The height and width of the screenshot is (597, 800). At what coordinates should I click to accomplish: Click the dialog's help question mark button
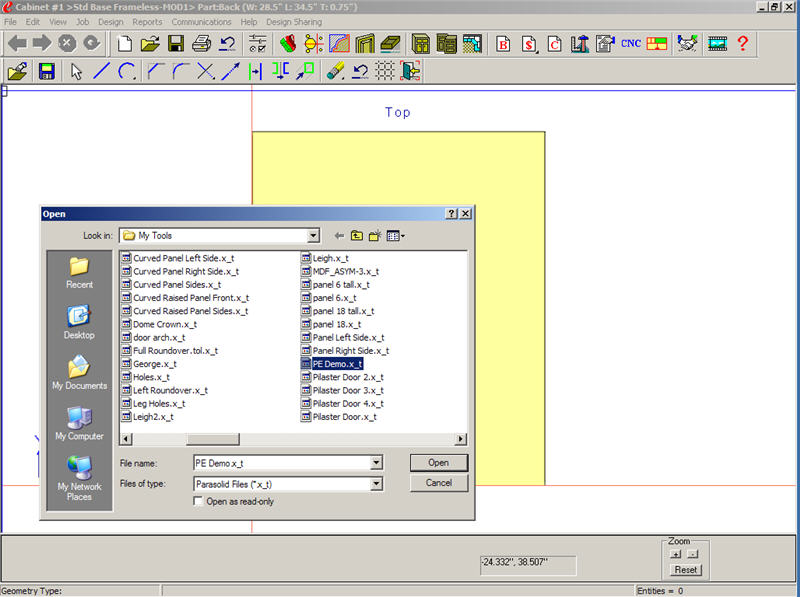click(451, 214)
